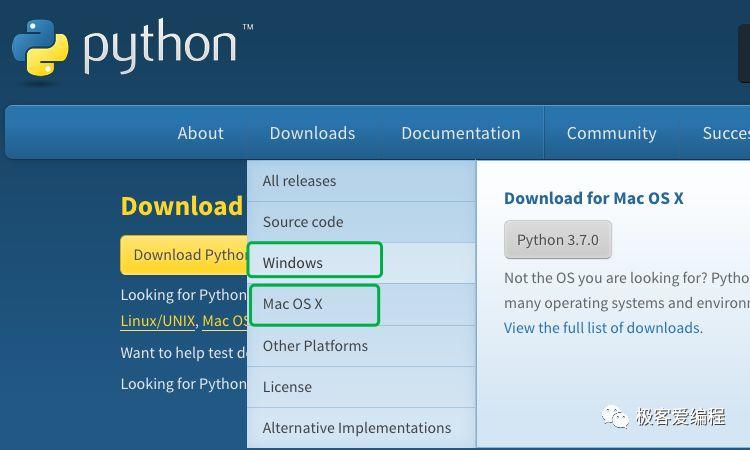750x450 pixels.
Task: Open Alternative Implementations entry
Action: tap(362, 428)
